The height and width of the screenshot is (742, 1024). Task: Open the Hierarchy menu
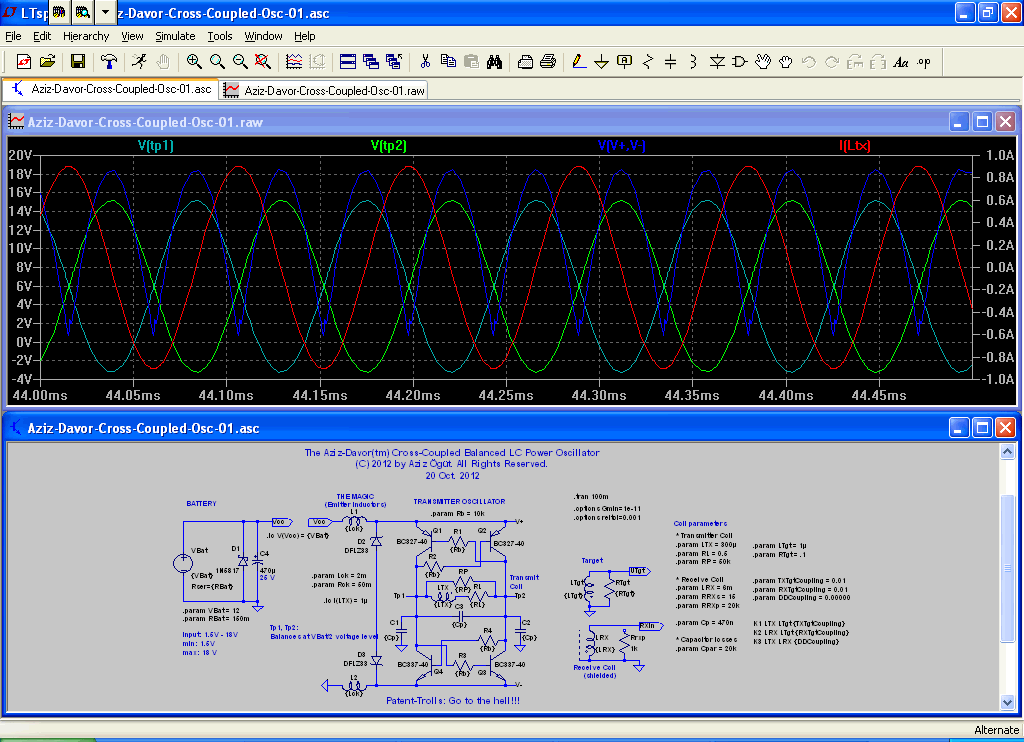pyautogui.click(x=86, y=36)
